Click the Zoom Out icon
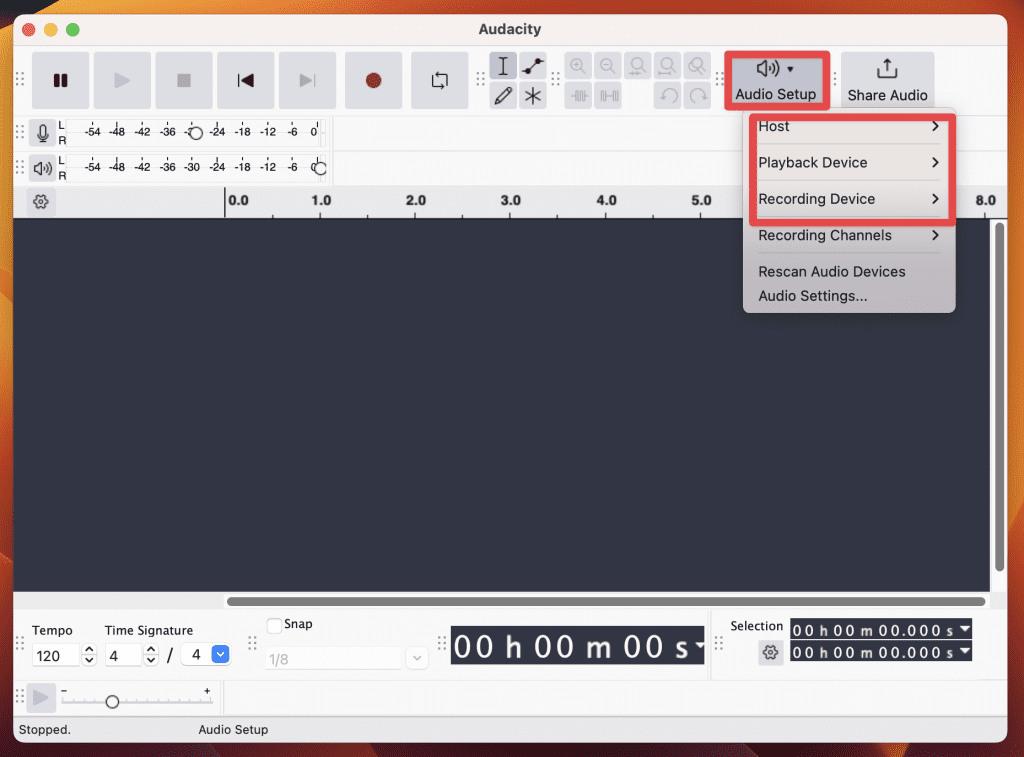The height and width of the screenshot is (757, 1024). (607, 66)
